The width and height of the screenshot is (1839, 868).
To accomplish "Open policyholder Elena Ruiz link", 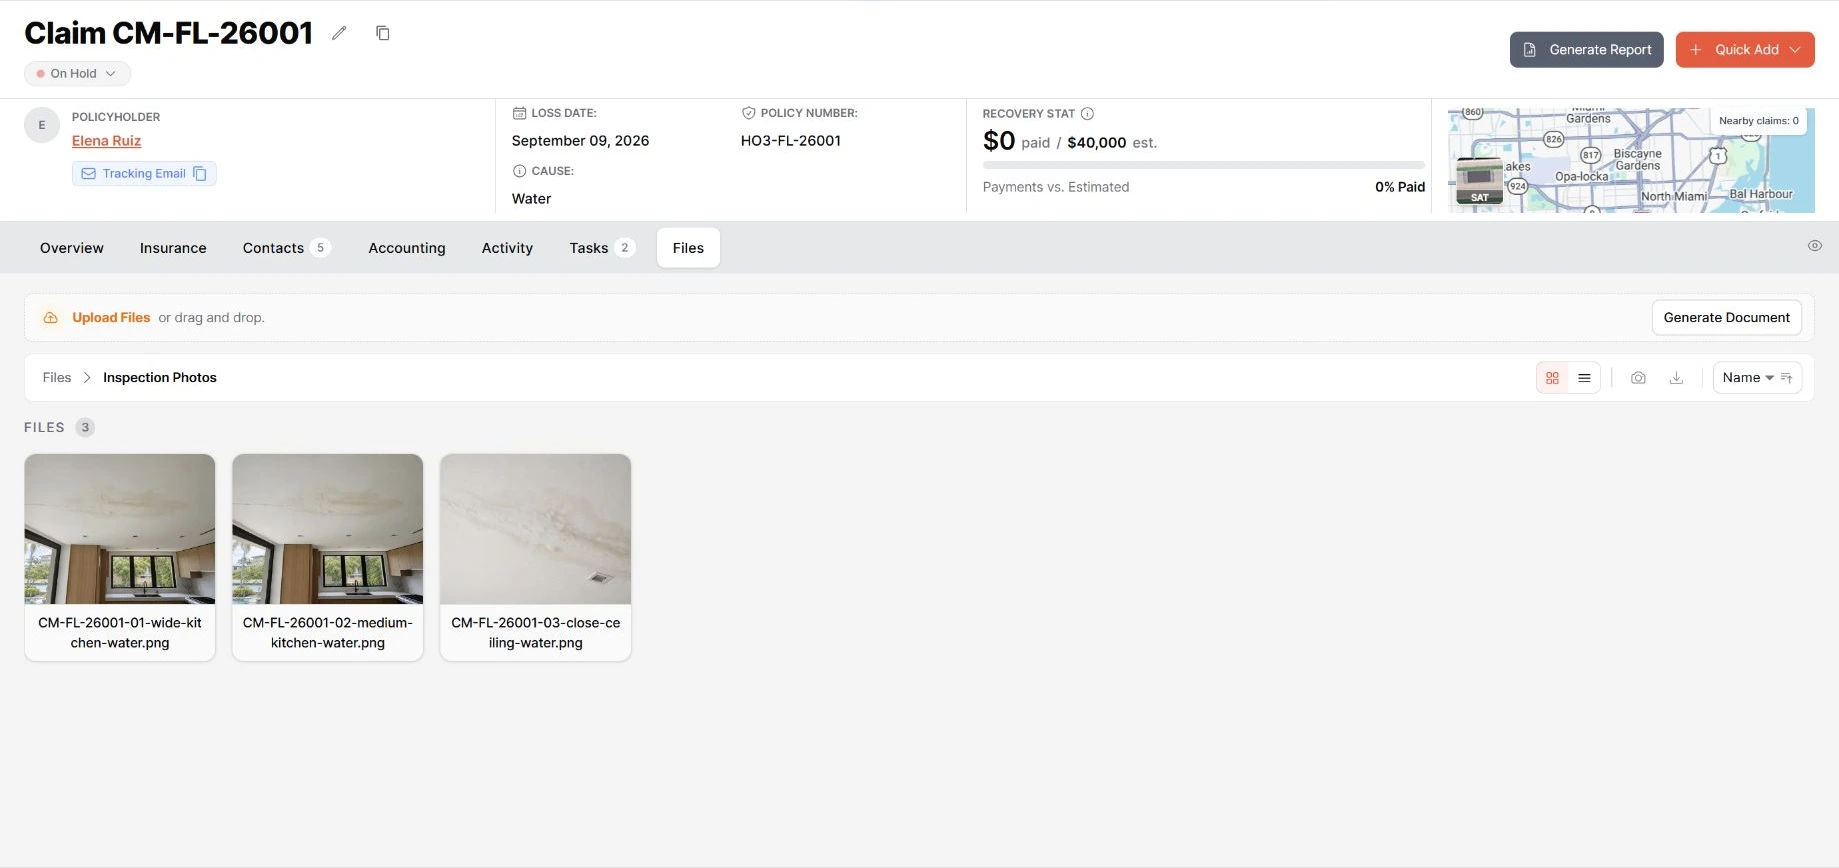I will click(106, 141).
